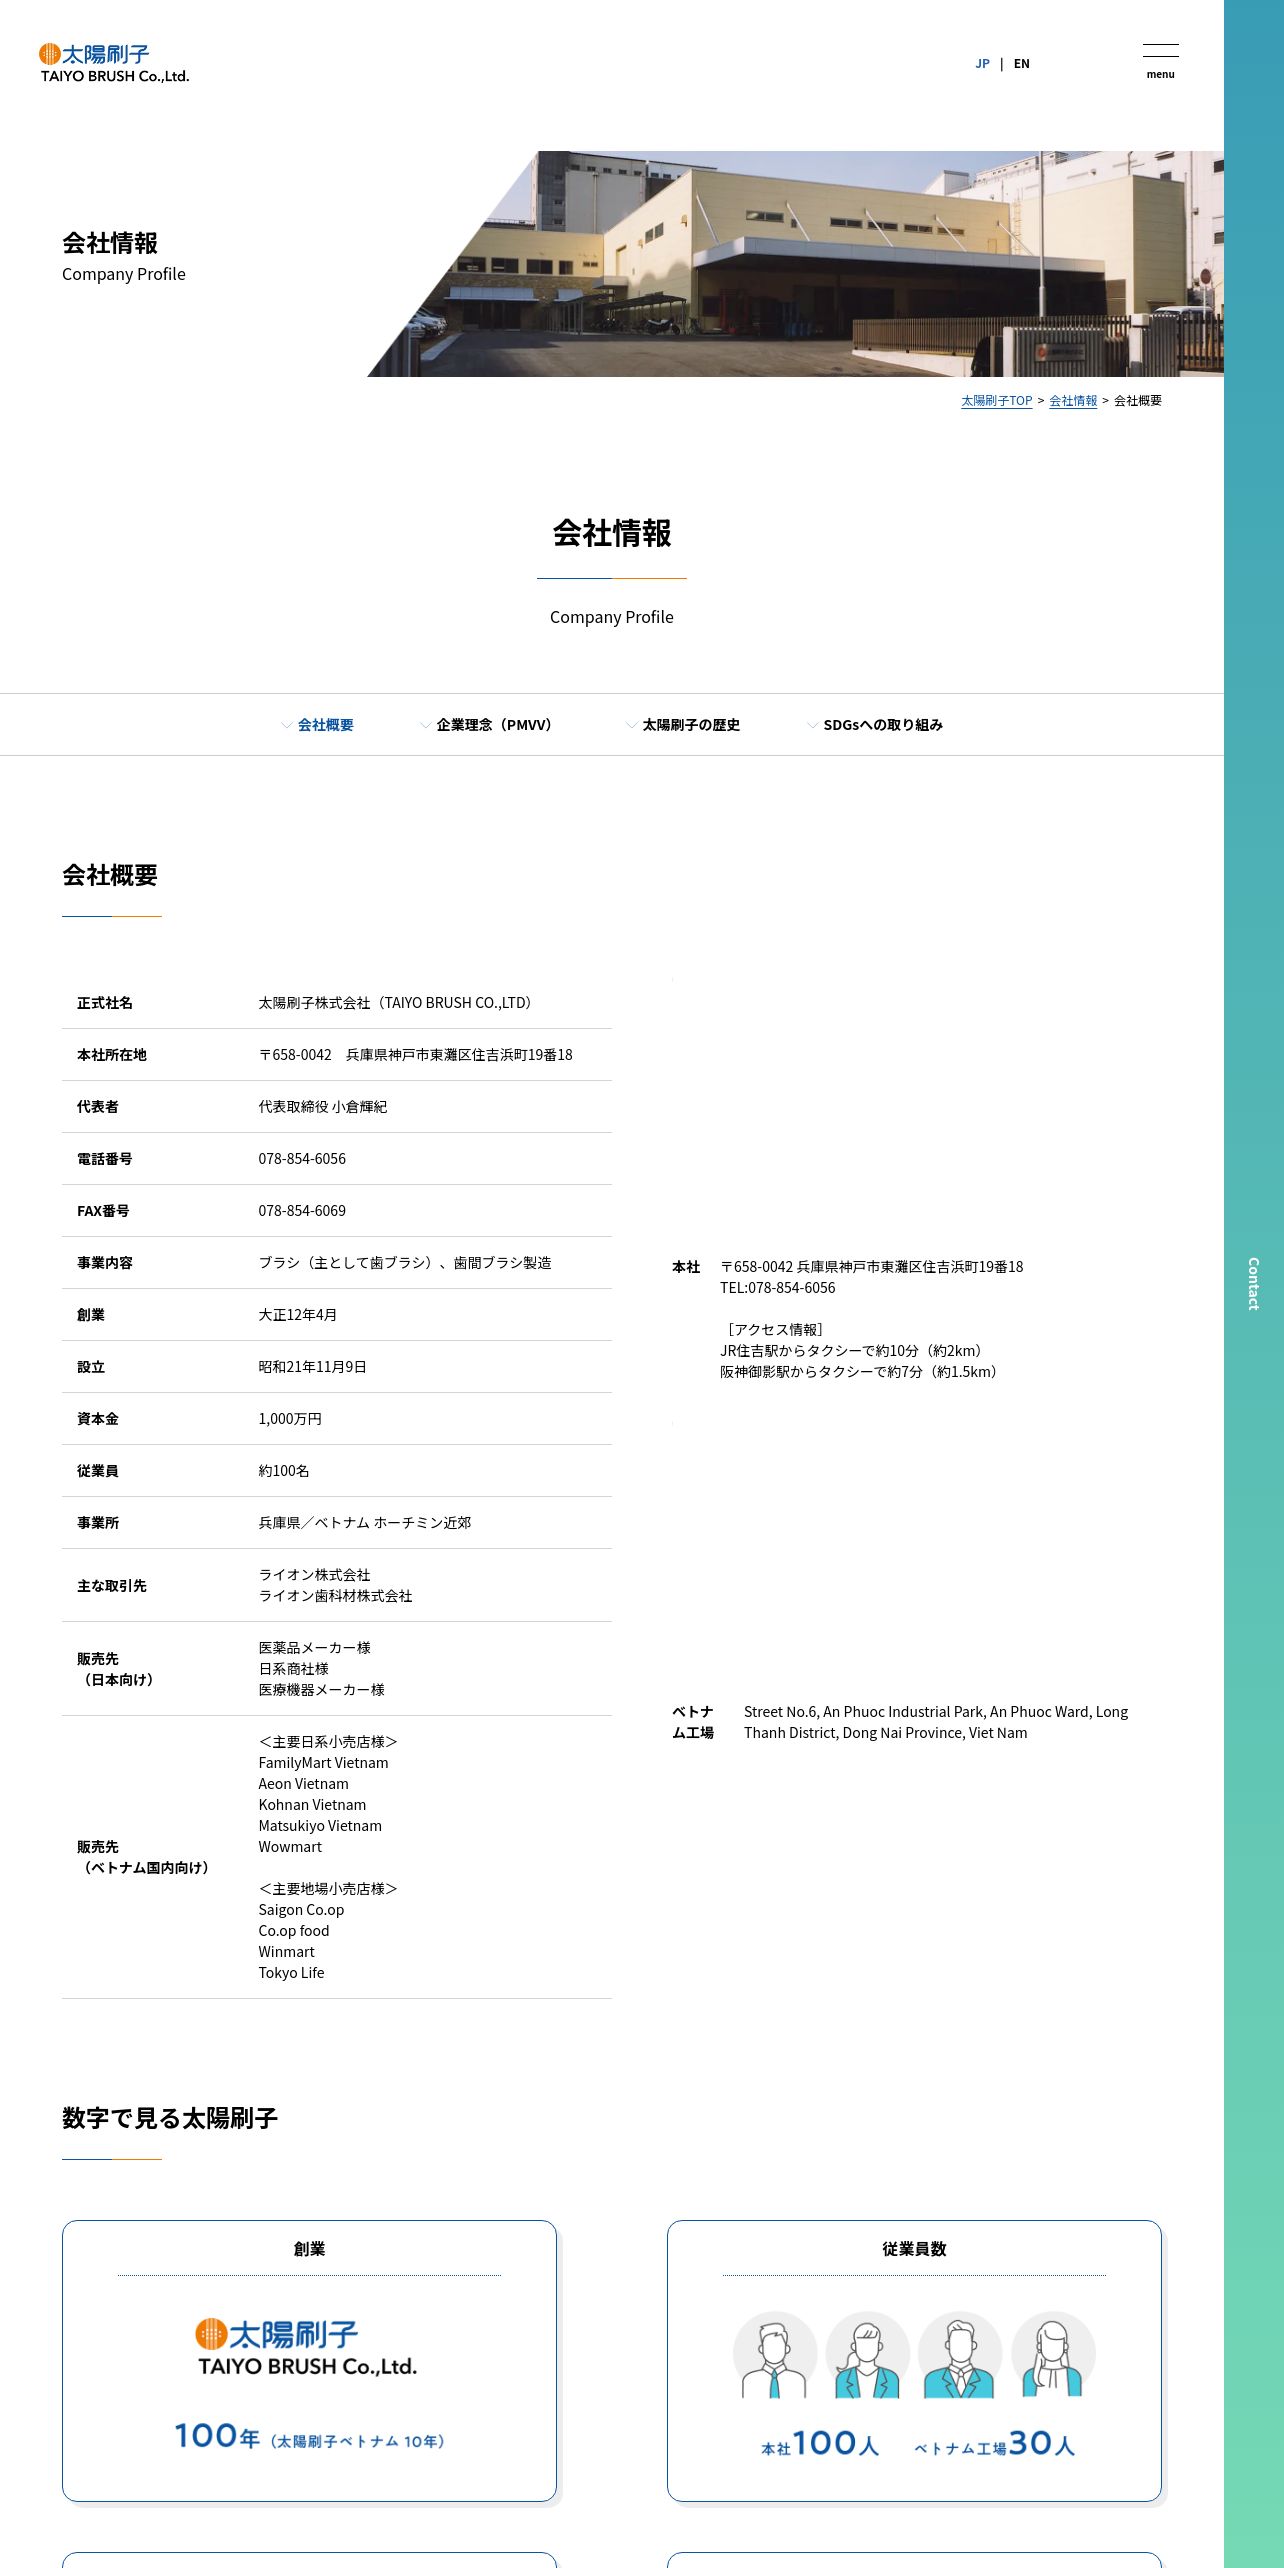The image size is (1284, 2568).
Task: Switch language to EN
Action: pos(1021,63)
